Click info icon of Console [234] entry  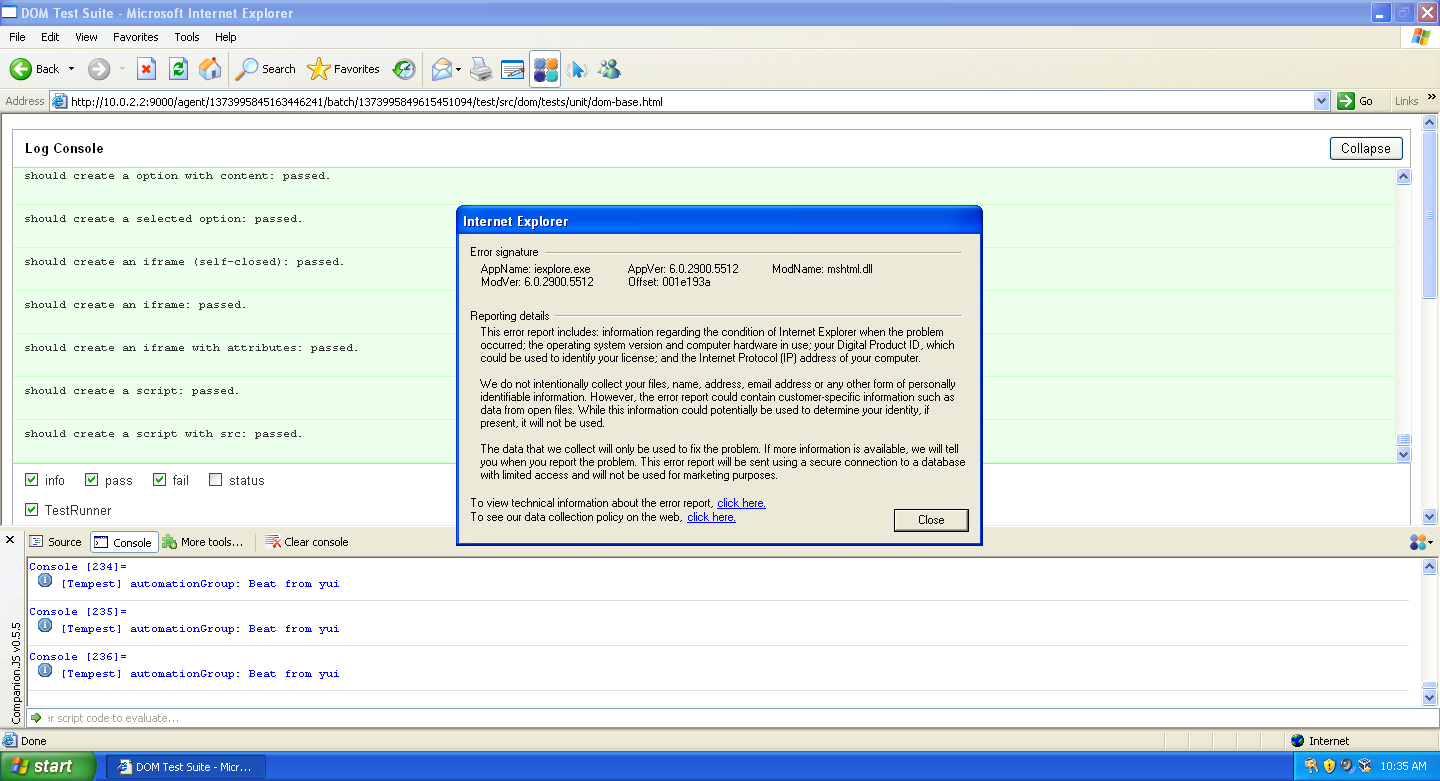coord(45,581)
